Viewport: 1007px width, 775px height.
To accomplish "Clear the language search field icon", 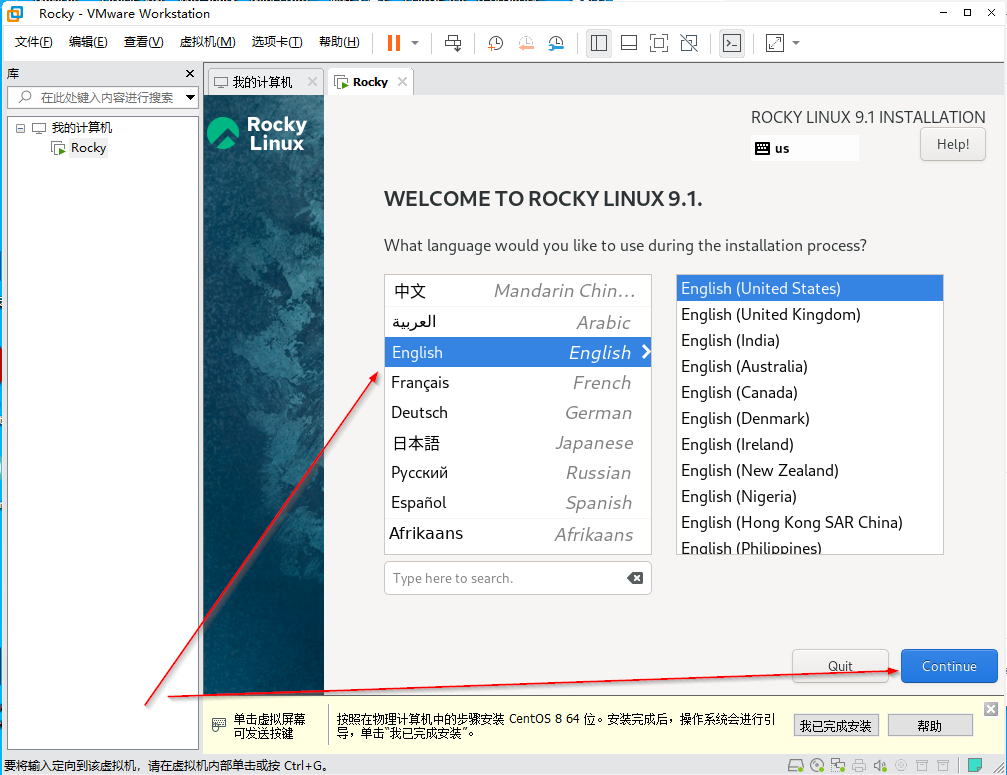I will pos(635,578).
